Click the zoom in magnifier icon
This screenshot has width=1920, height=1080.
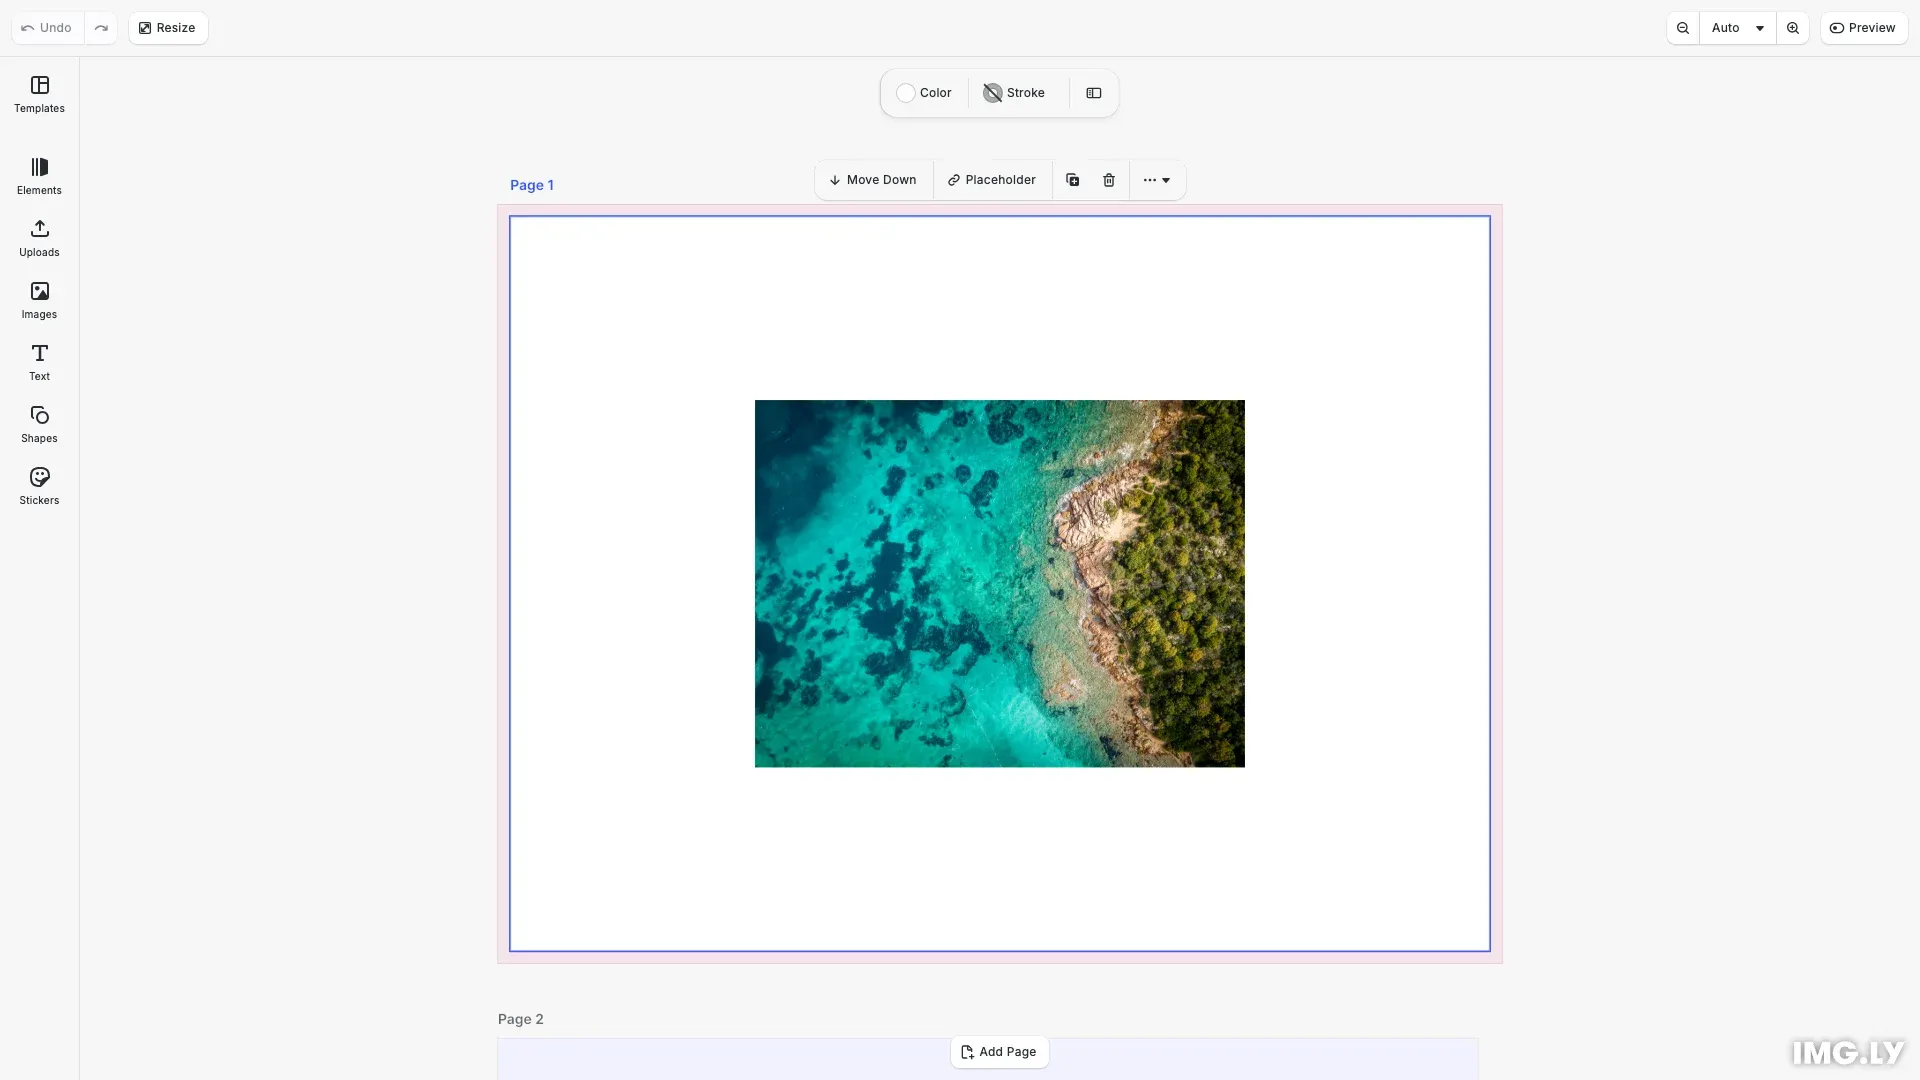(1793, 28)
